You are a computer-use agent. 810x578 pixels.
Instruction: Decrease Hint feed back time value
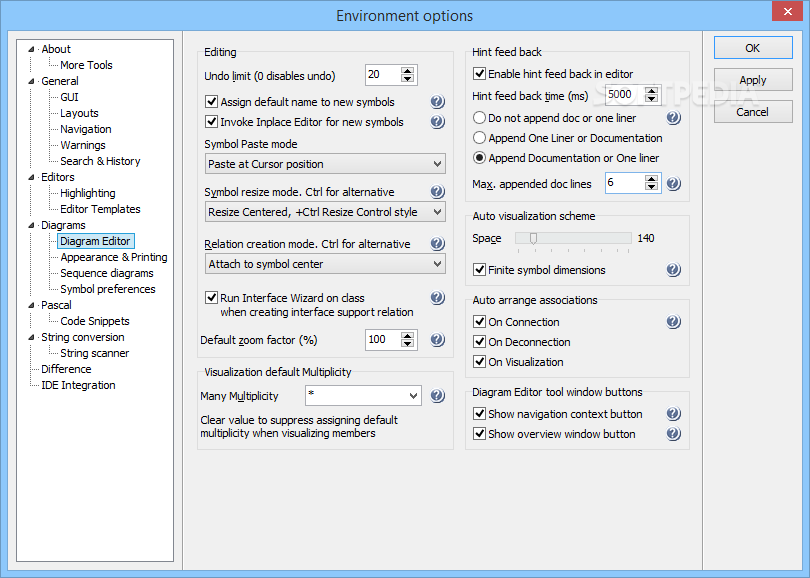(651, 98)
